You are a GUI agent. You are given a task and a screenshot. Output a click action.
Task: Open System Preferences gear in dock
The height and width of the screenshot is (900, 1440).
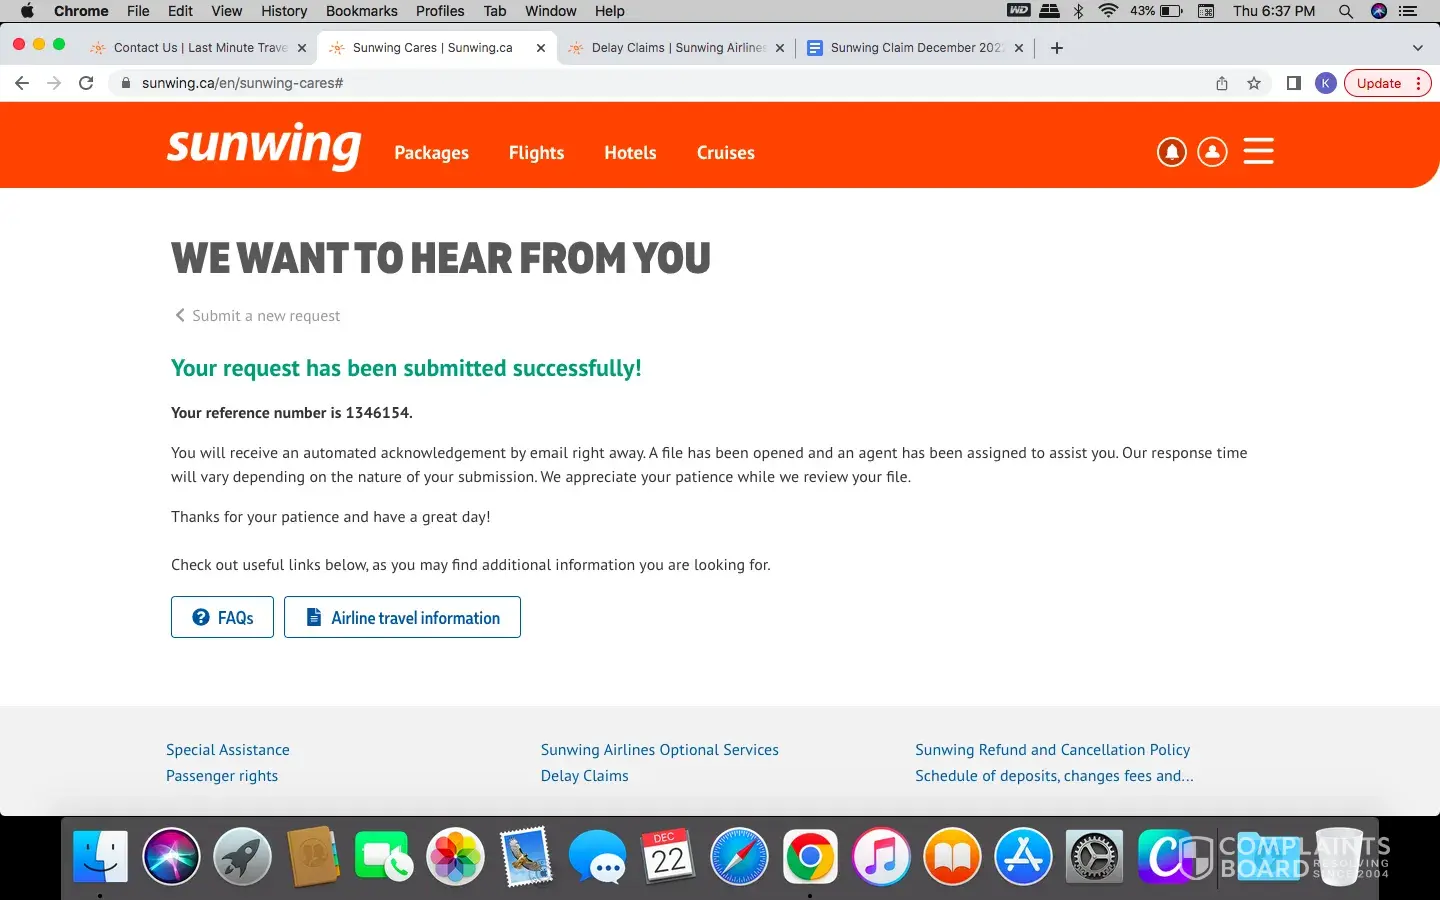point(1094,857)
